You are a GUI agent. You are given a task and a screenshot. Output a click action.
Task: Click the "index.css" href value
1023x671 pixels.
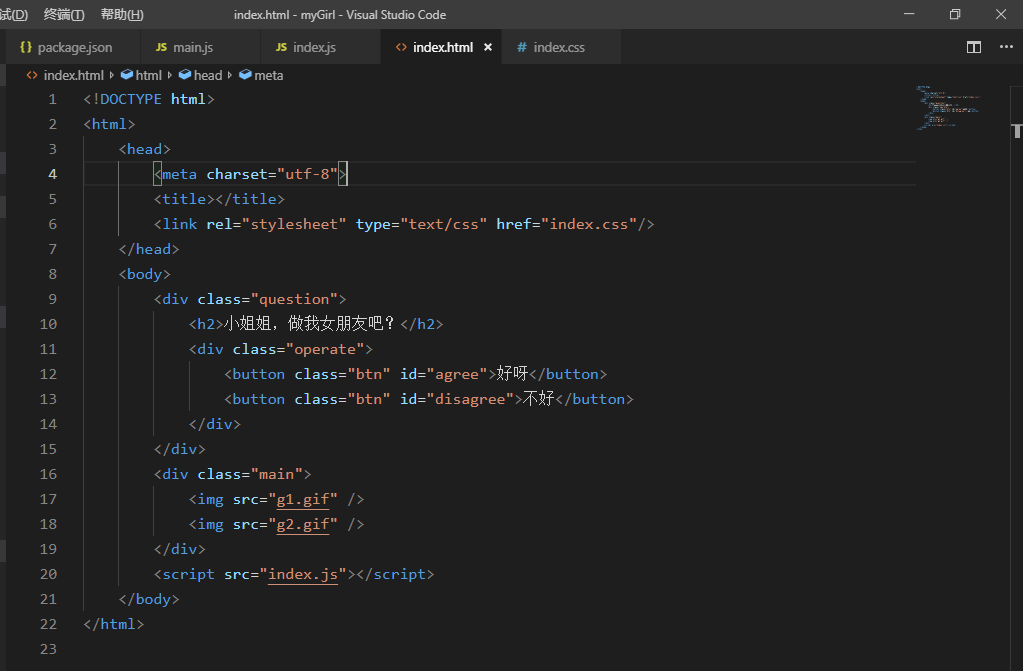pos(588,224)
